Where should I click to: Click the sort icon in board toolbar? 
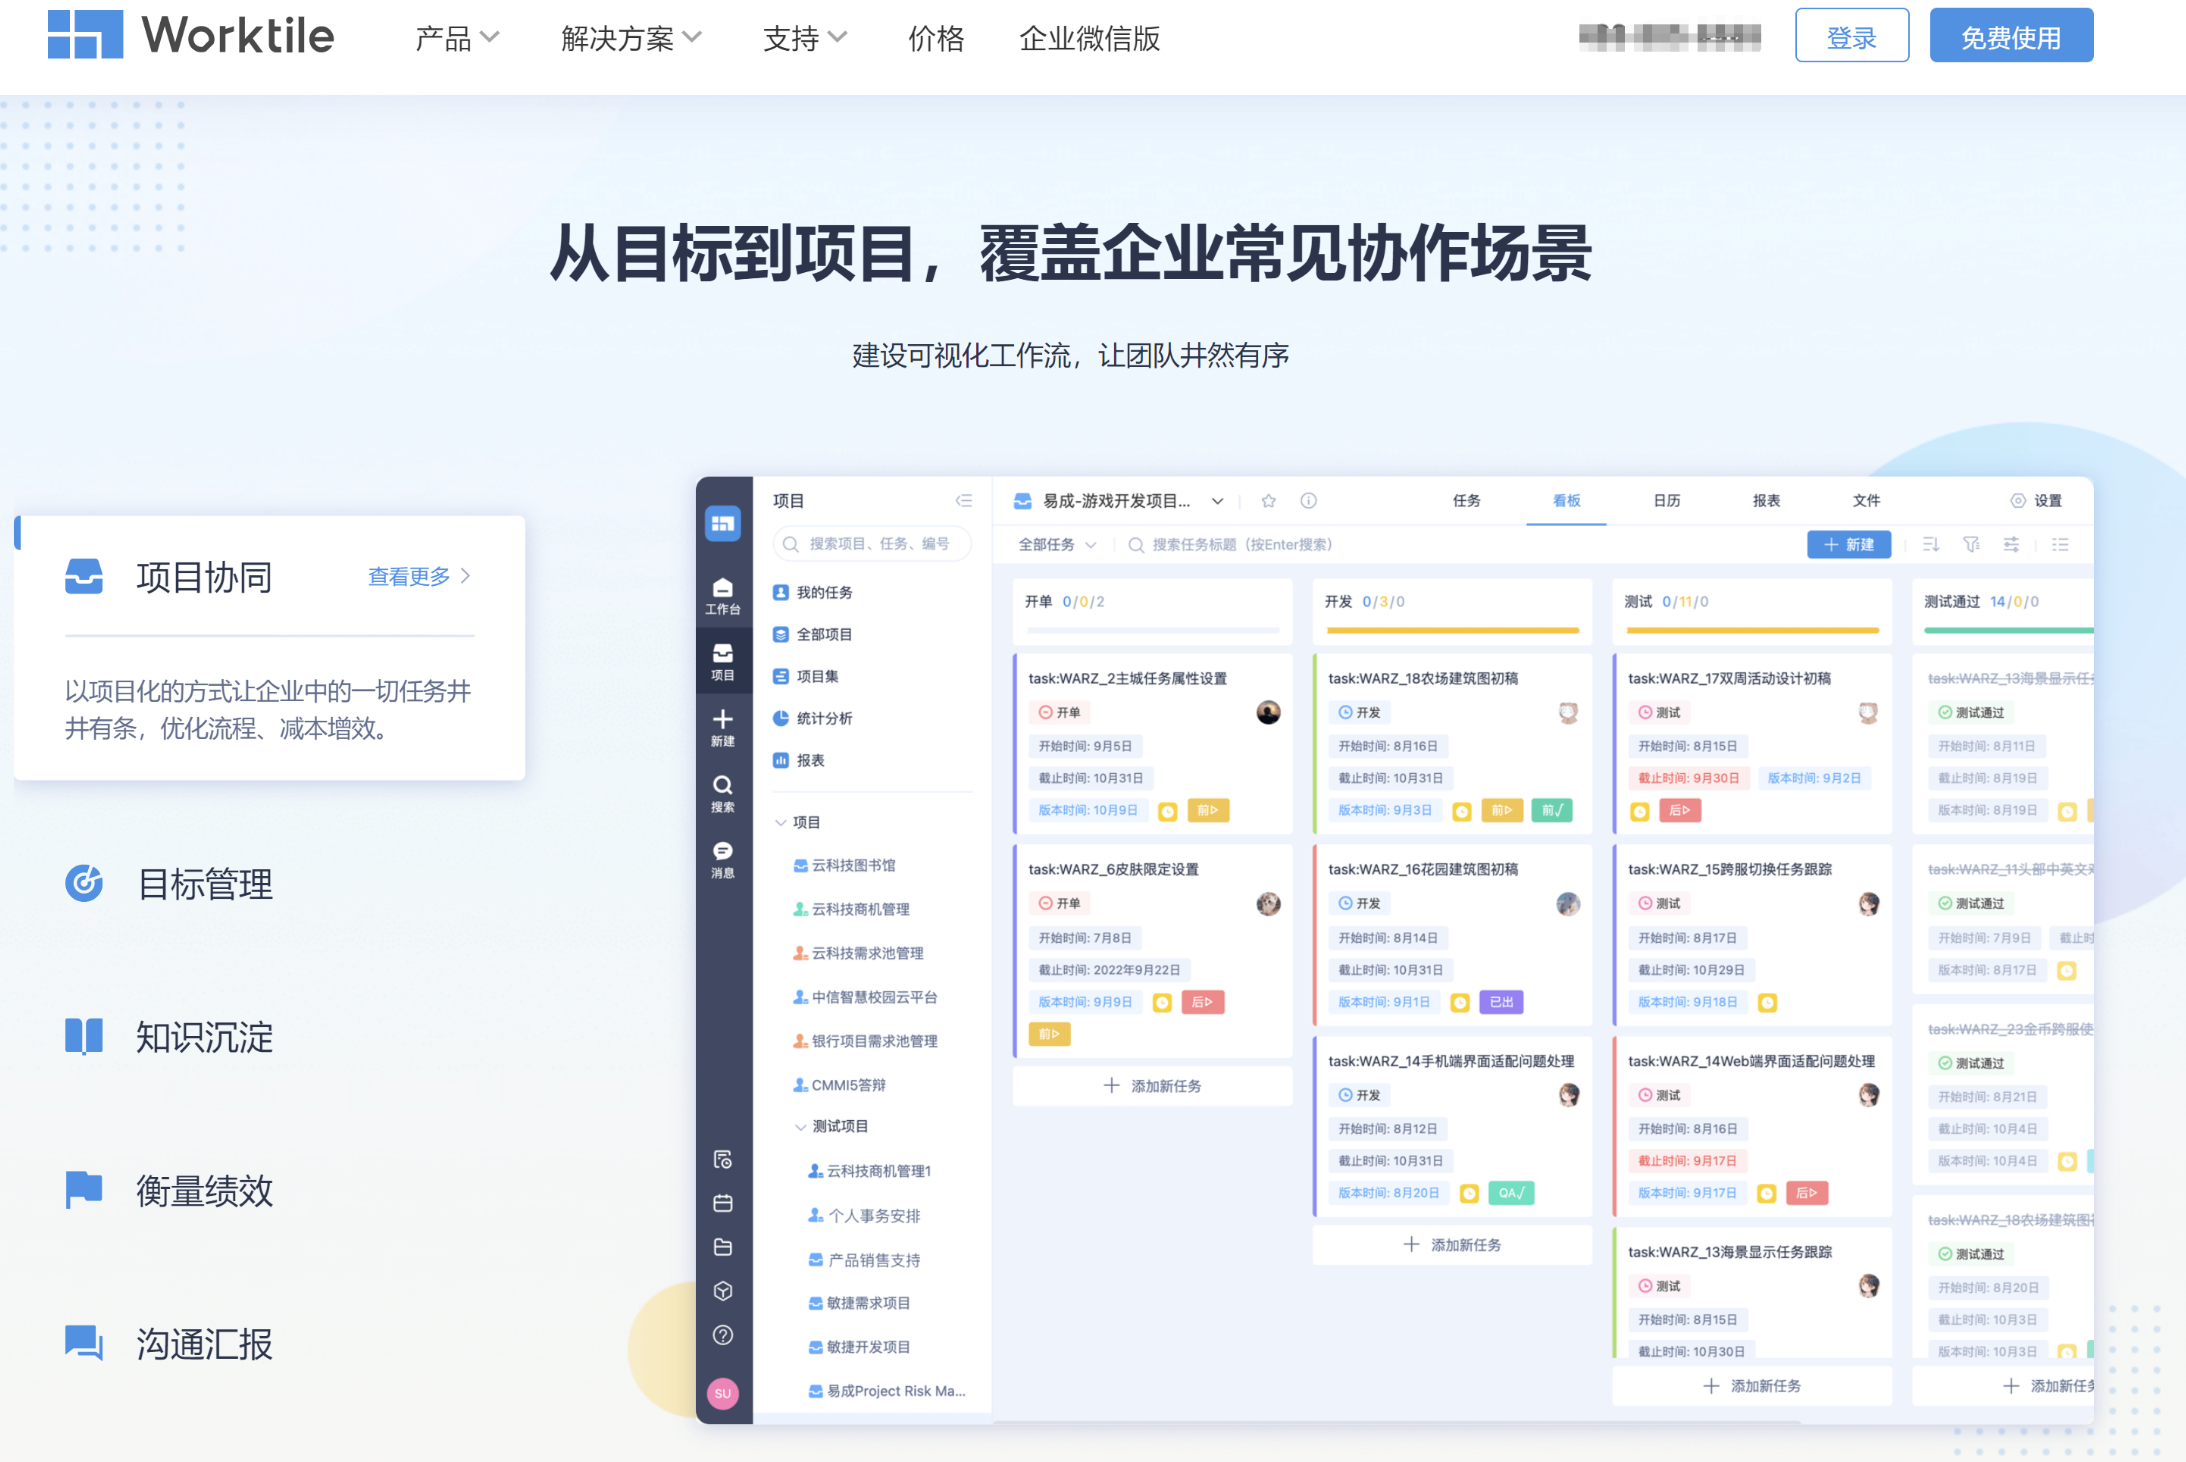pos(1931,544)
